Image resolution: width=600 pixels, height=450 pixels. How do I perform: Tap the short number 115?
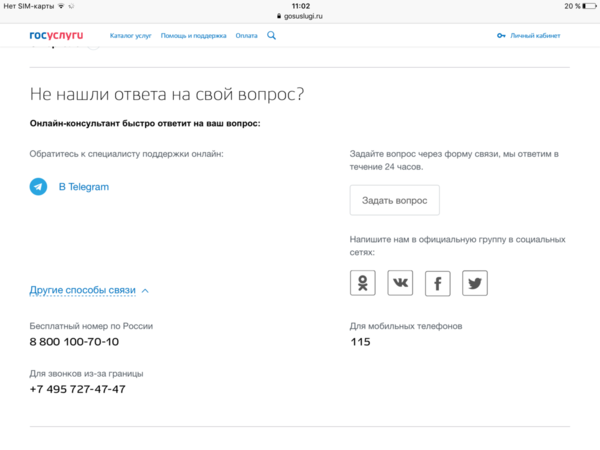coord(360,342)
